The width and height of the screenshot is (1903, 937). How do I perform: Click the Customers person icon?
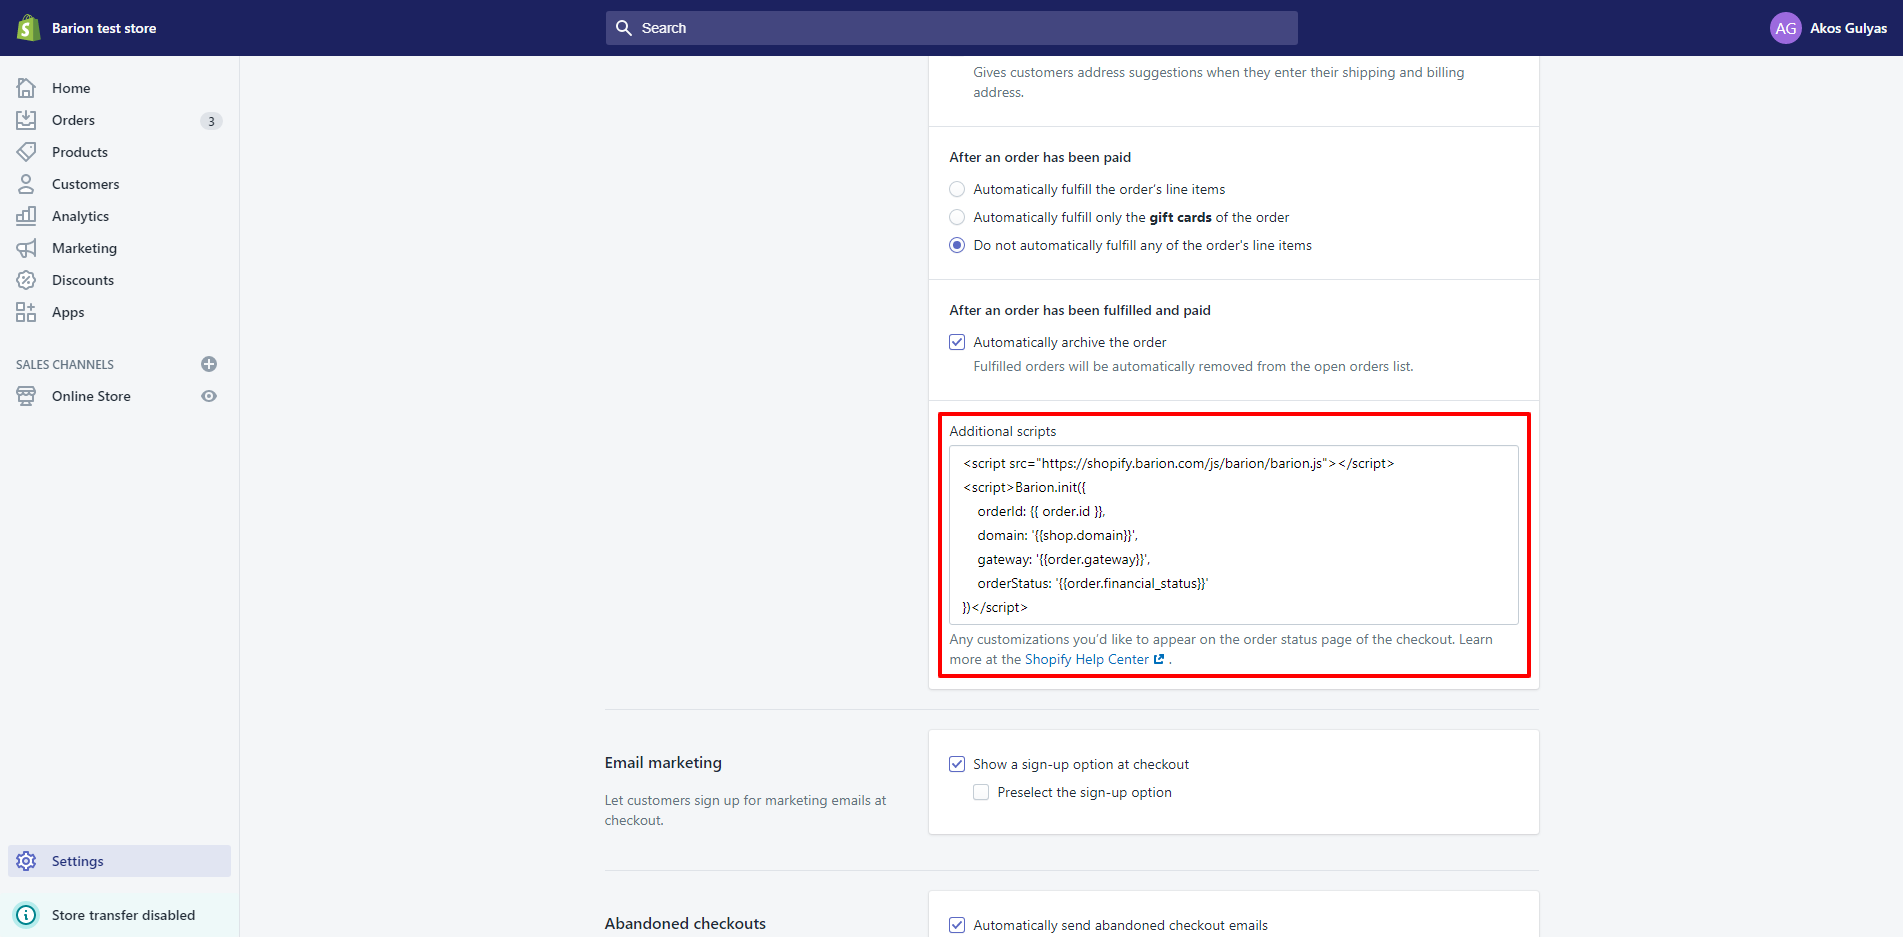[26, 184]
